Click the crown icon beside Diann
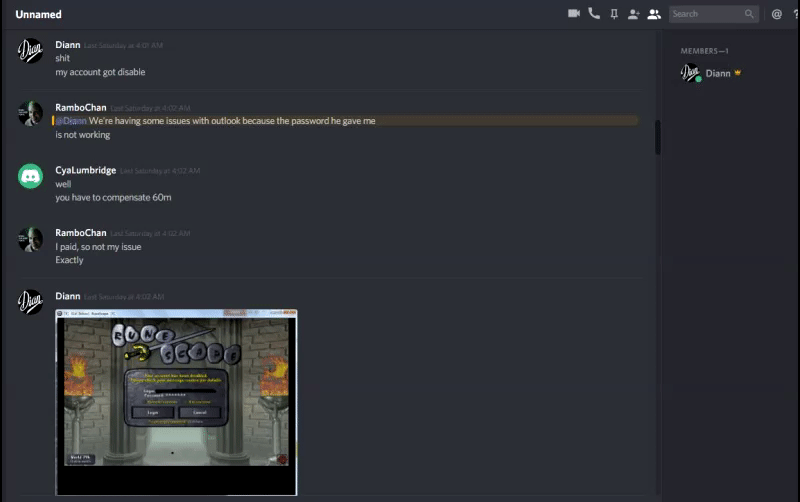Viewport: 800px width, 502px height. tap(737, 73)
